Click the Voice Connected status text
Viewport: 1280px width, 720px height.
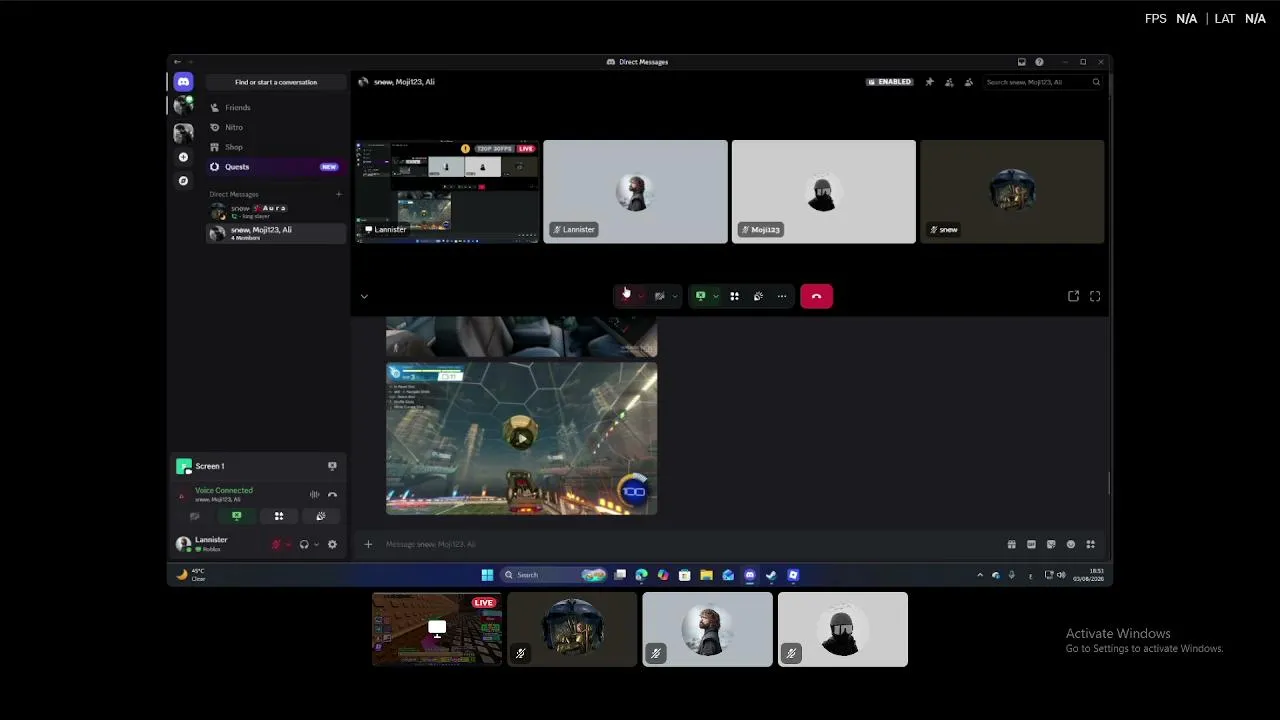point(224,490)
